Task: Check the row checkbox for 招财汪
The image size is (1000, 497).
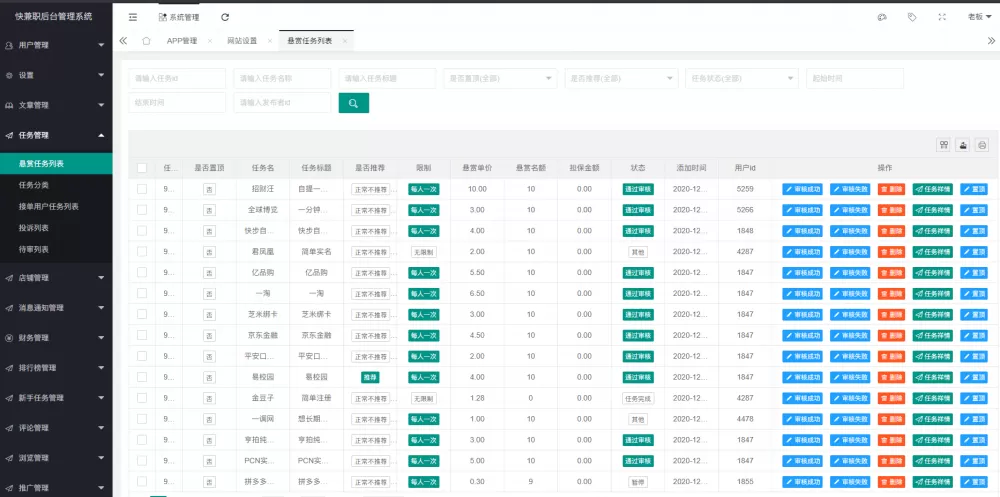Action: (x=142, y=188)
